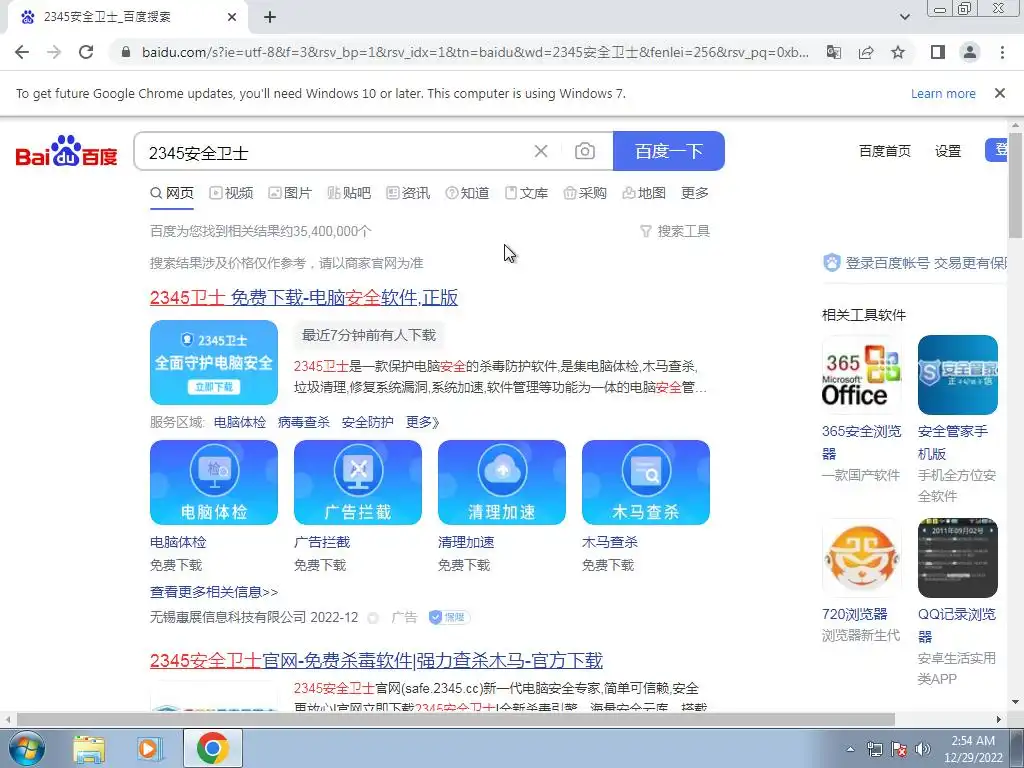This screenshot has width=1024, height=768.
Task: Open the 电脑体检 service link
Action: click(240, 423)
